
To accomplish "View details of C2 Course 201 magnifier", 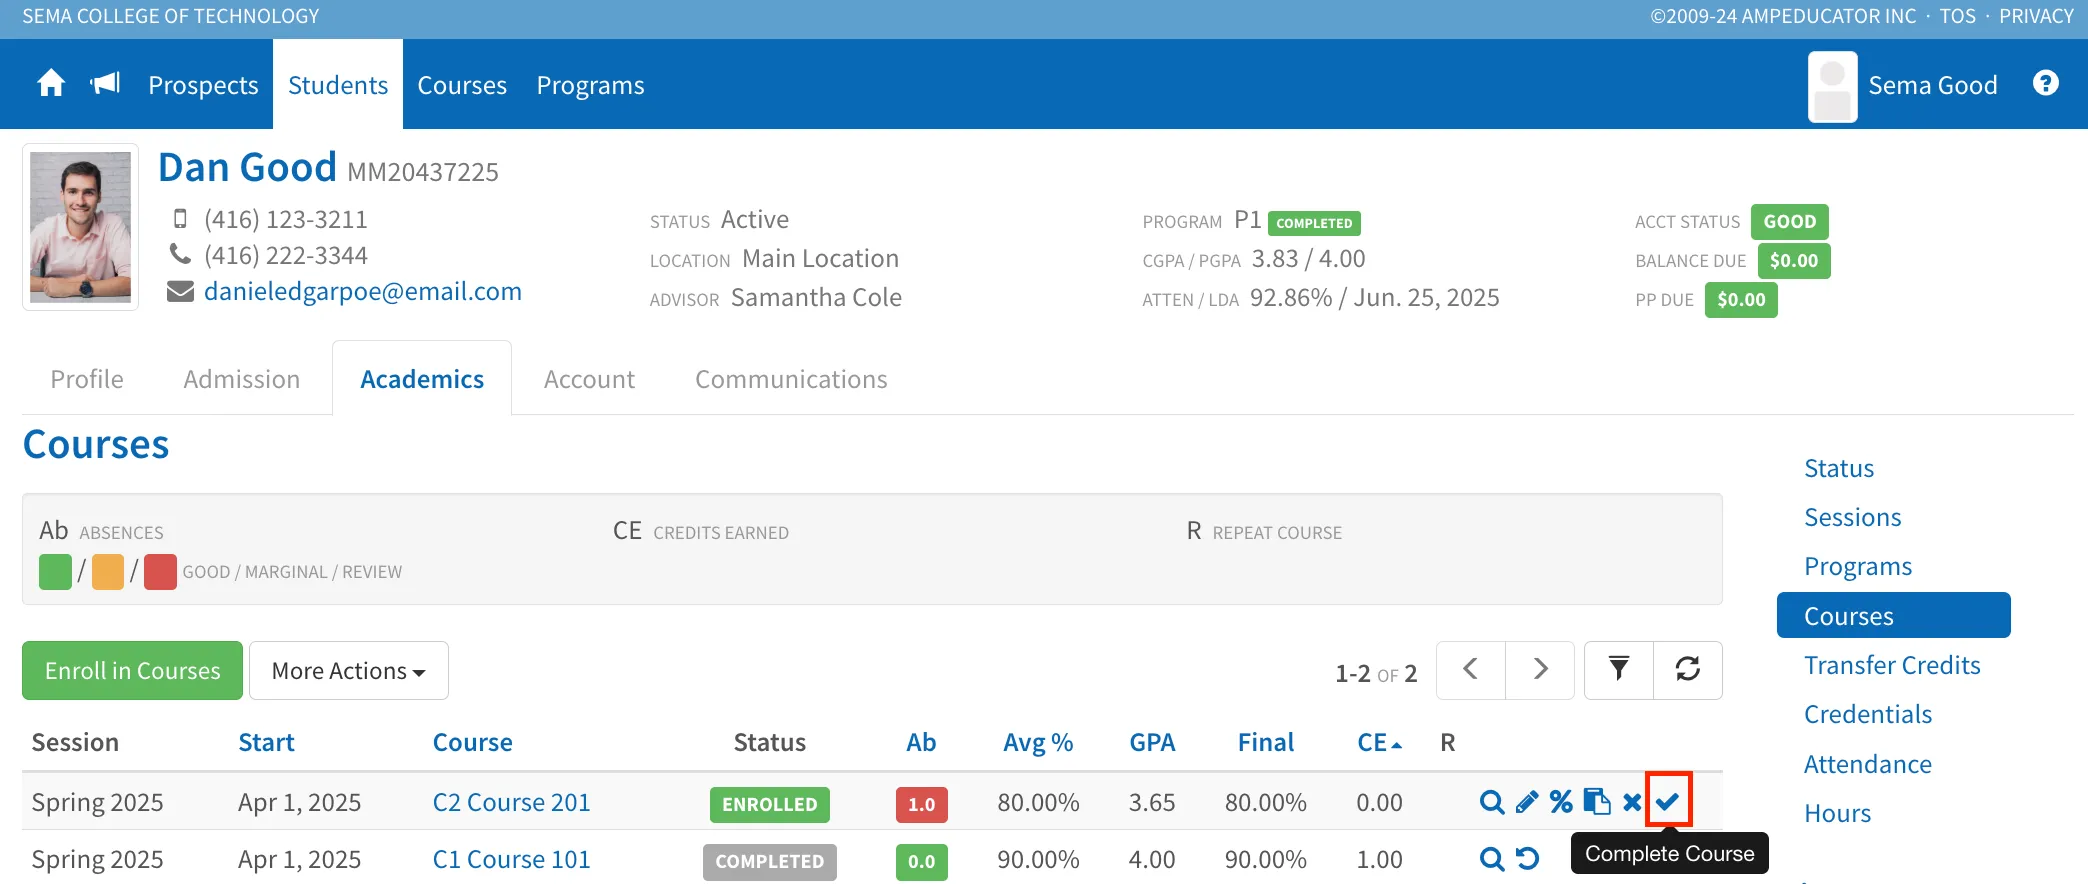I will point(1492,802).
